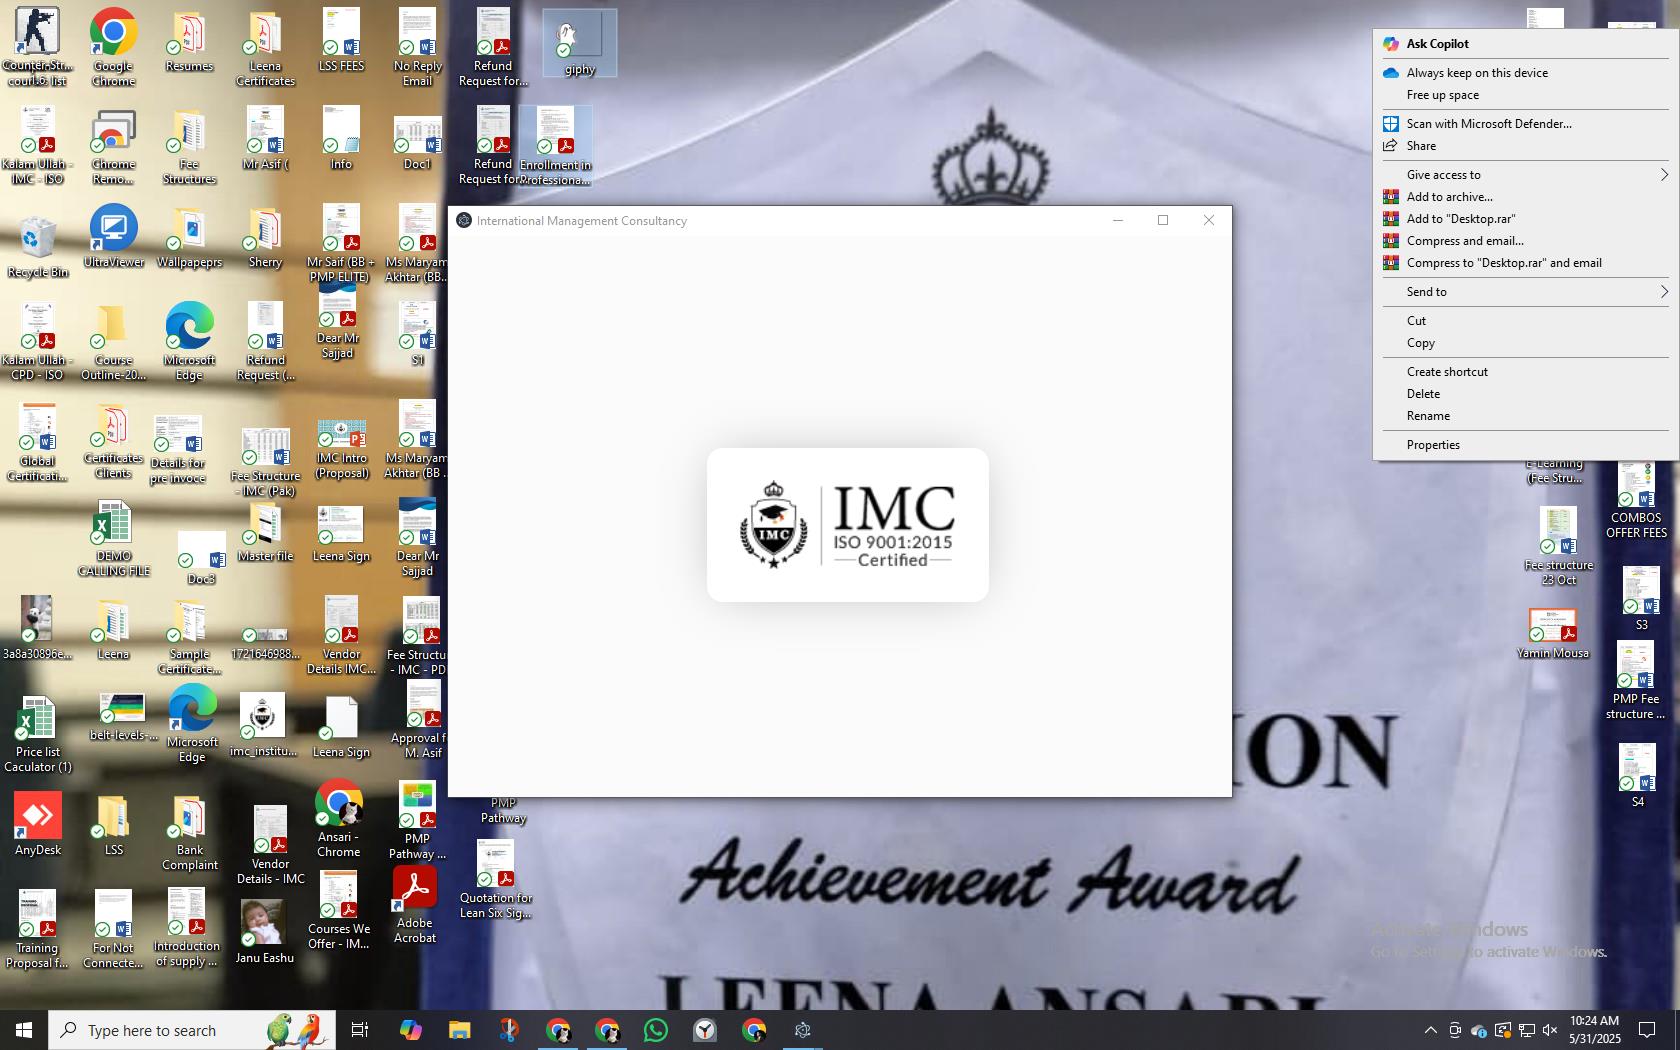
Task: Choose Add to archive...
Action: pos(1526,197)
